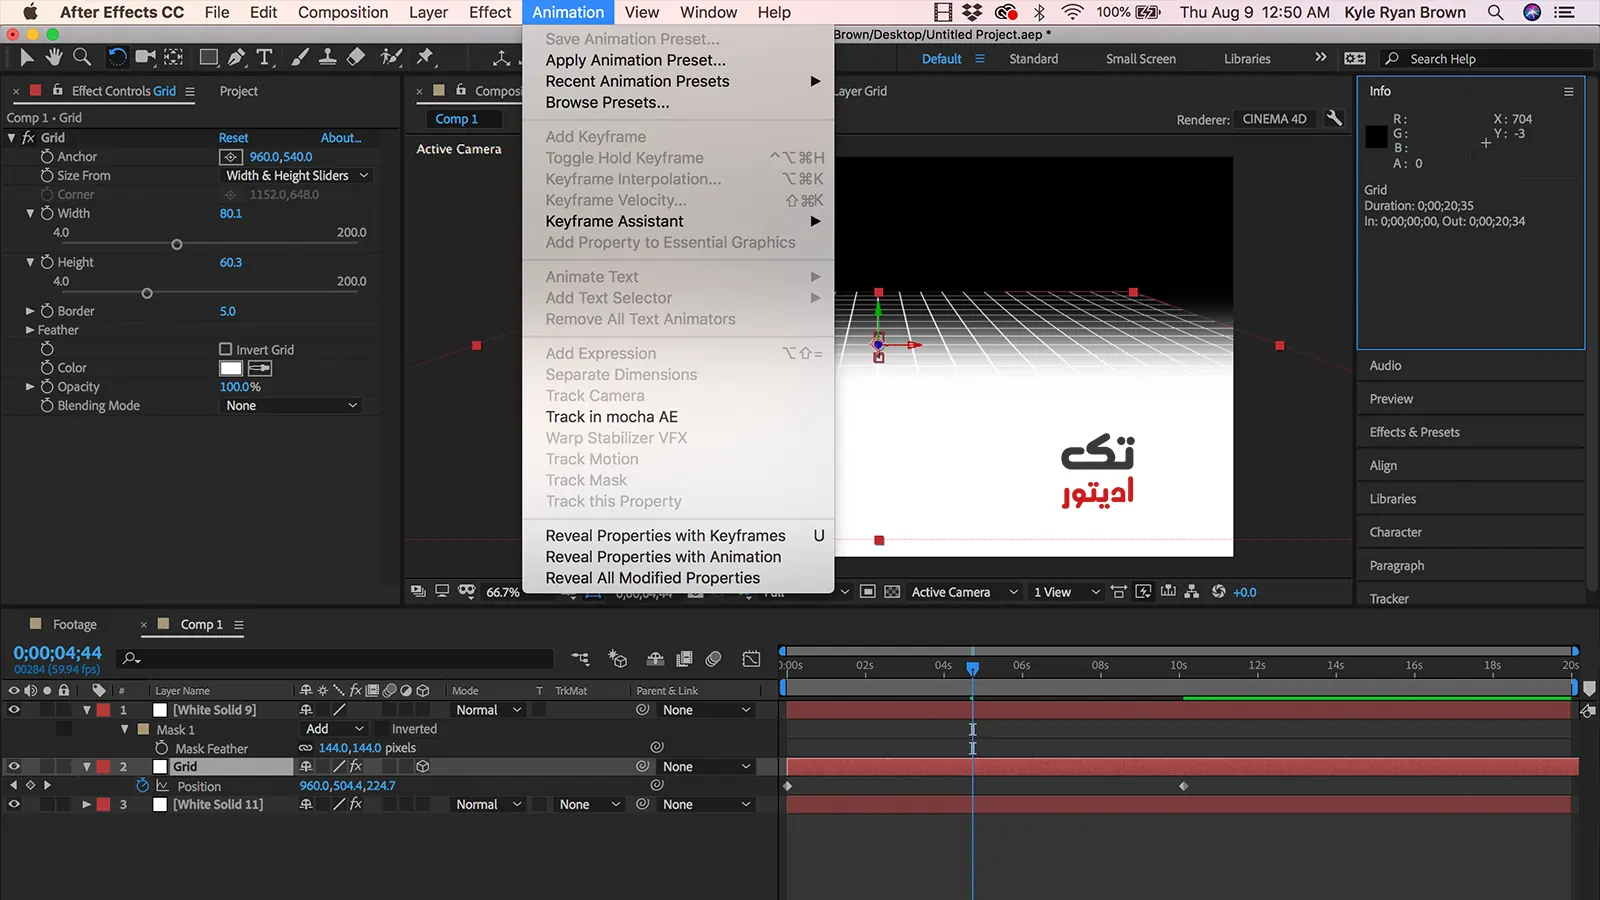Adjust the Width slider handle
Image resolution: width=1600 pixels, height=900 pixels.
tap(177, 244)
